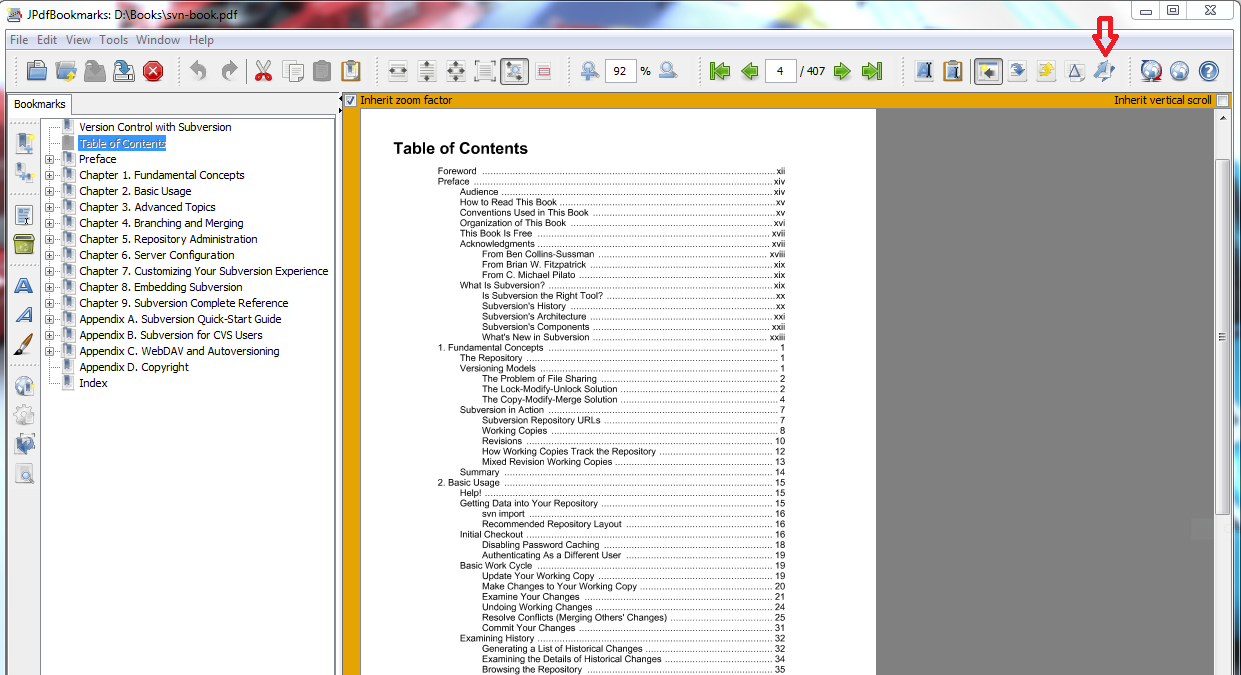1241x675 pixels.
Task: Click the Open PDF file icon
Action: point(37,71)
